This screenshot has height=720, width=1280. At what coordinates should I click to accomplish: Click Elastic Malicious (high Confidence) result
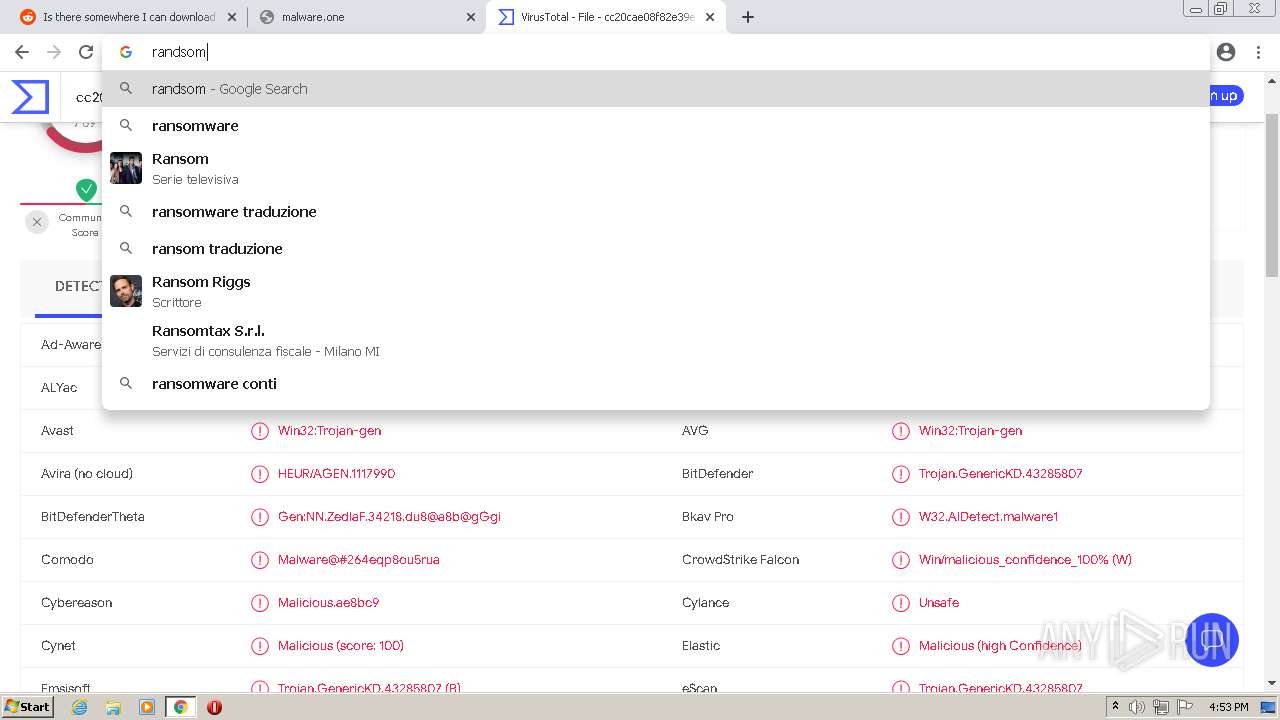(1000, 646)
